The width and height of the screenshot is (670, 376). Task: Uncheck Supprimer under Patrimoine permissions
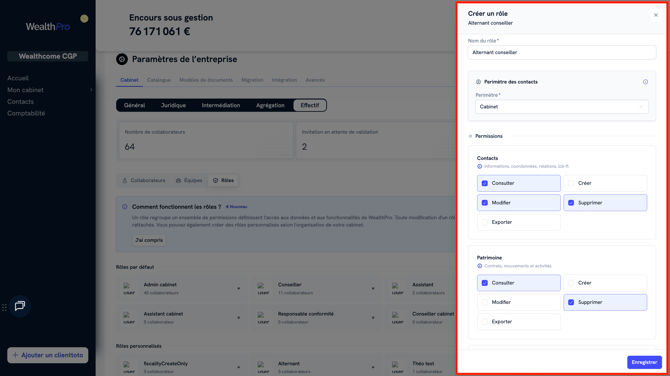click(571, 302)
